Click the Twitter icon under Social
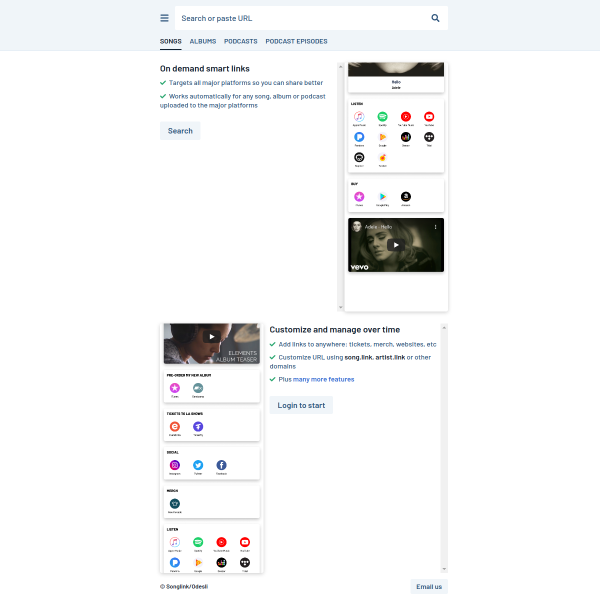Screen dimensions: 600x600 click(x=198, y=465)
